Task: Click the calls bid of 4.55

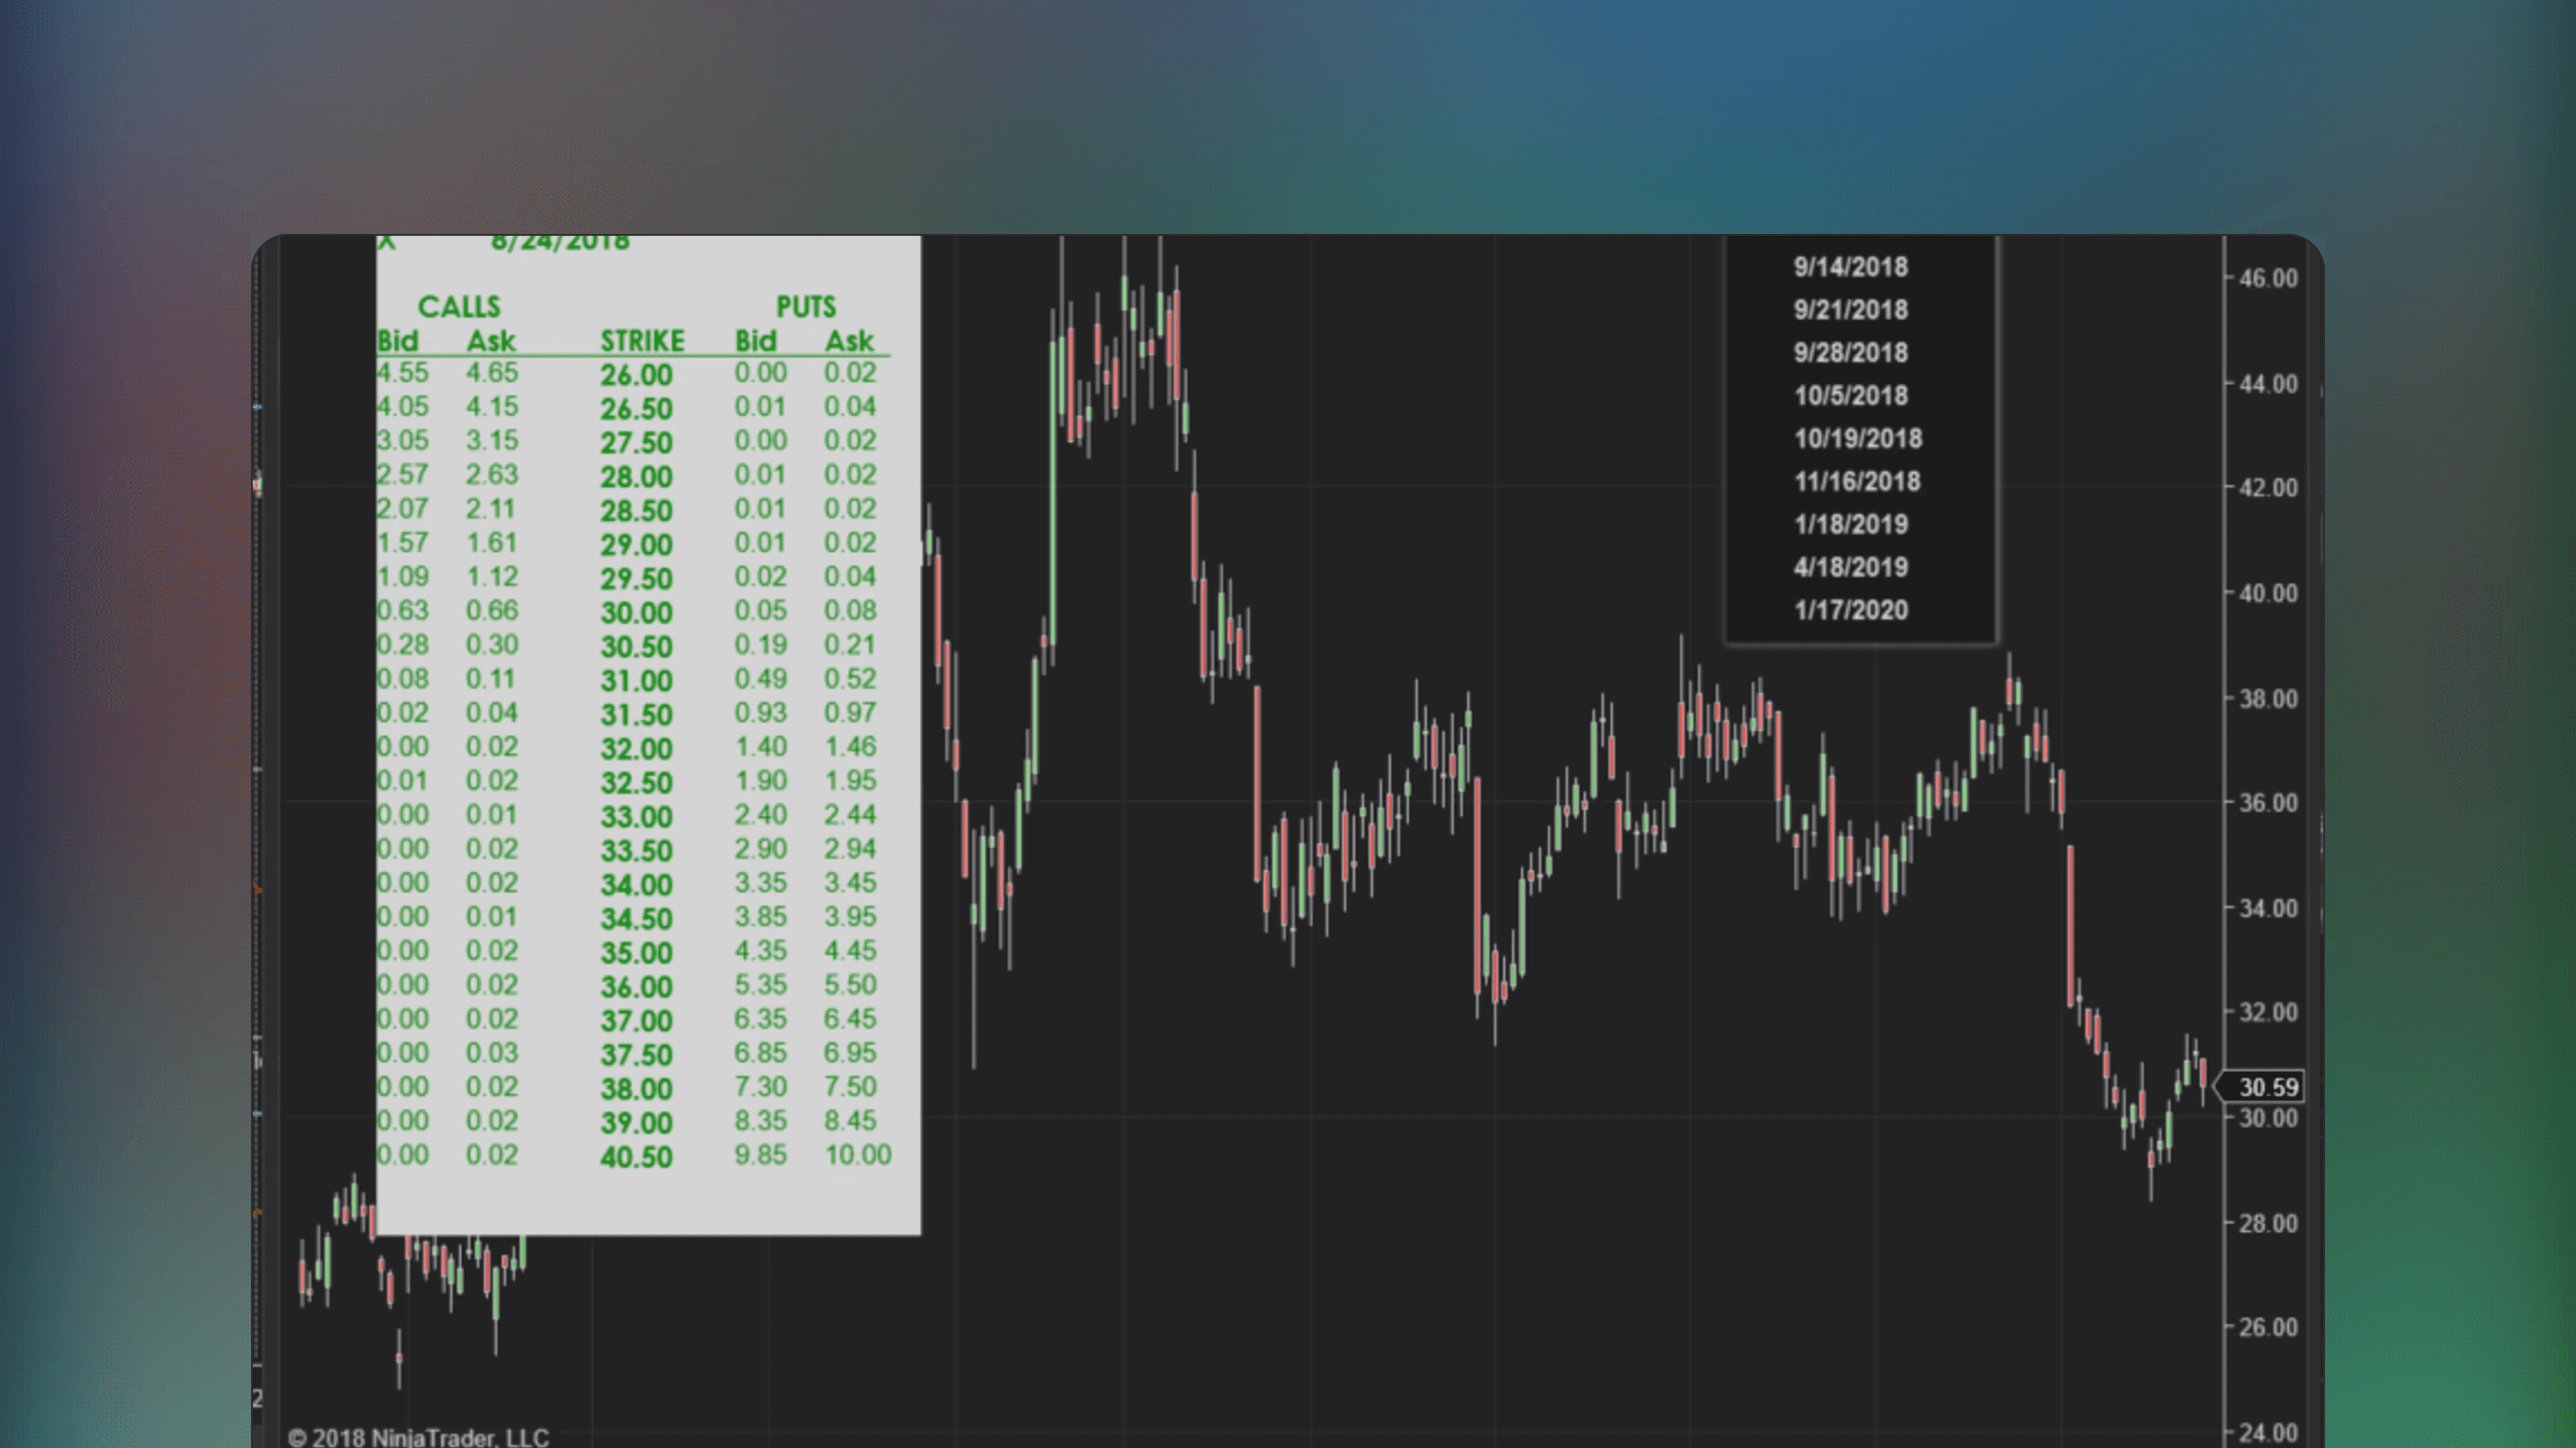Action: [x=404, y=374]
